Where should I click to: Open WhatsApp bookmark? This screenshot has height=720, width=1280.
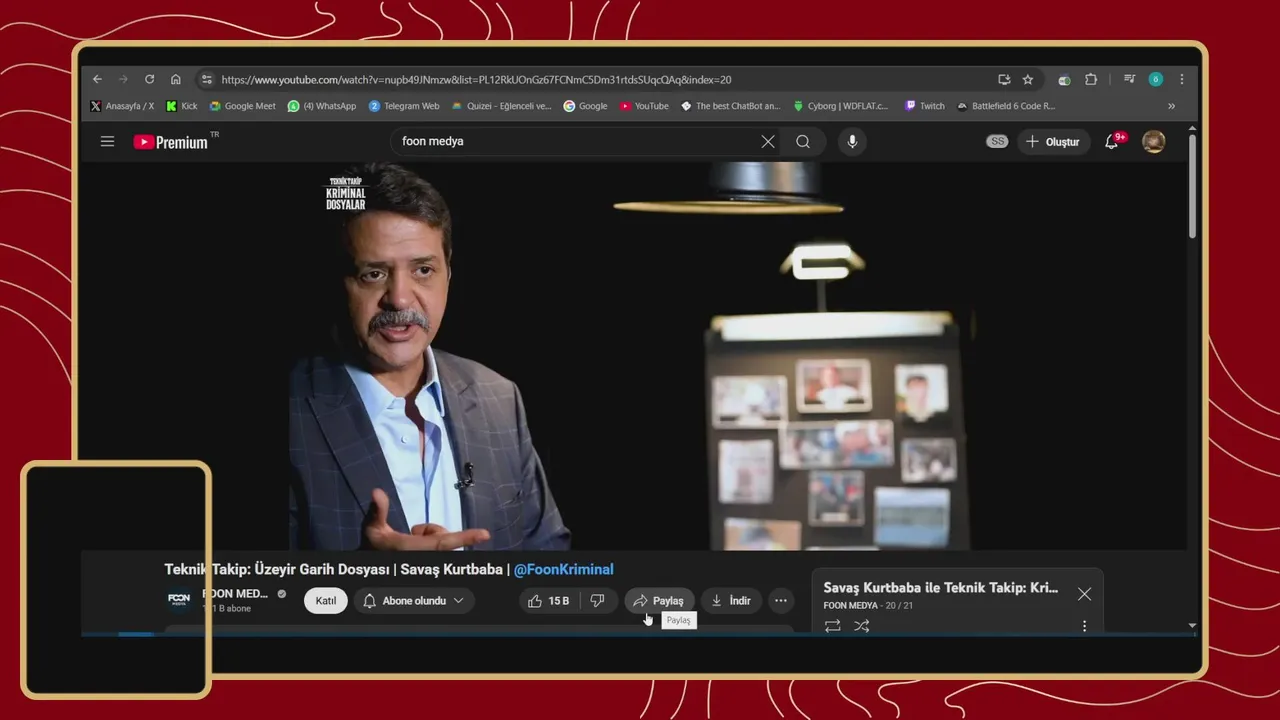[322, 106]
